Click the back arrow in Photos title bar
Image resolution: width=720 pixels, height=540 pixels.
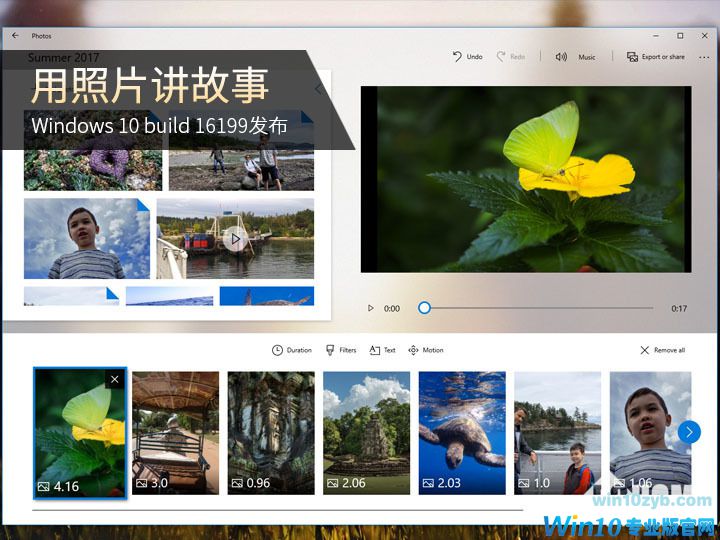[15, 35]
